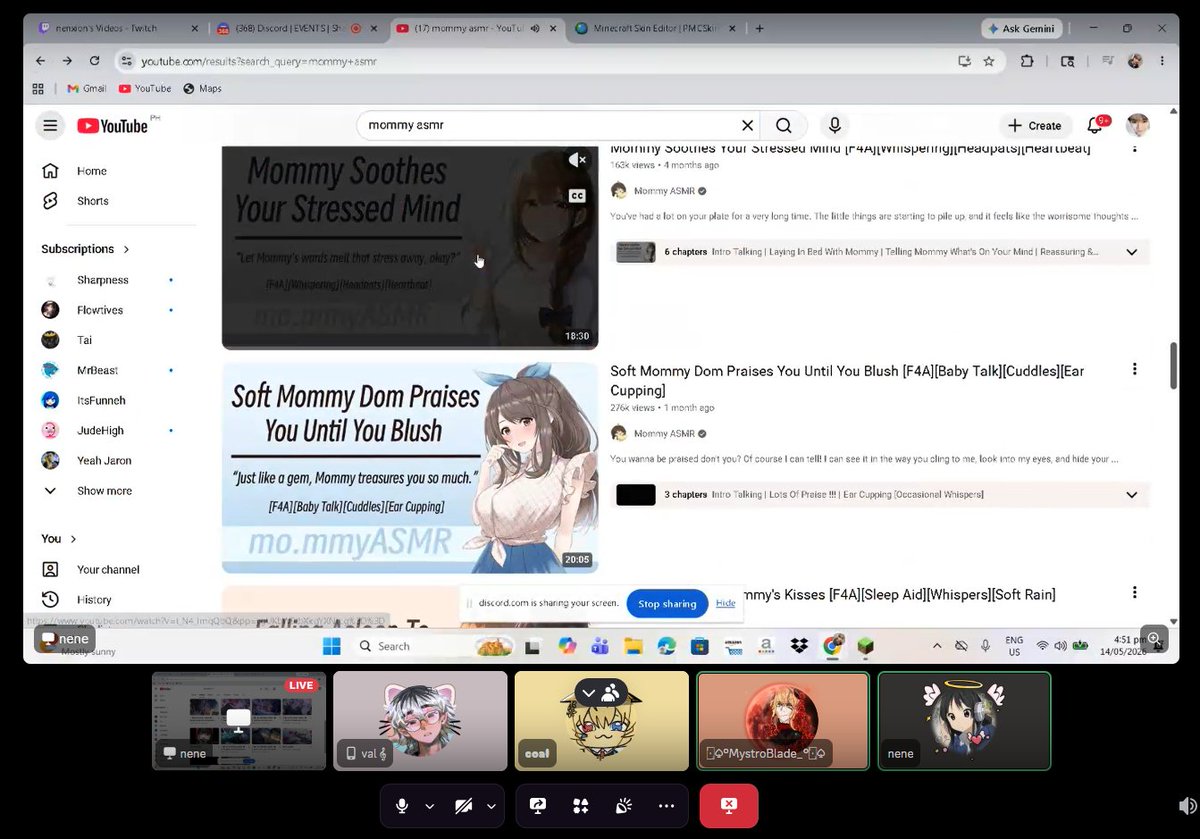The height and width of the screenshot is (839, 1200).
Task: Bookmark this page with the star icon
Action: click(x=989, y=61)
